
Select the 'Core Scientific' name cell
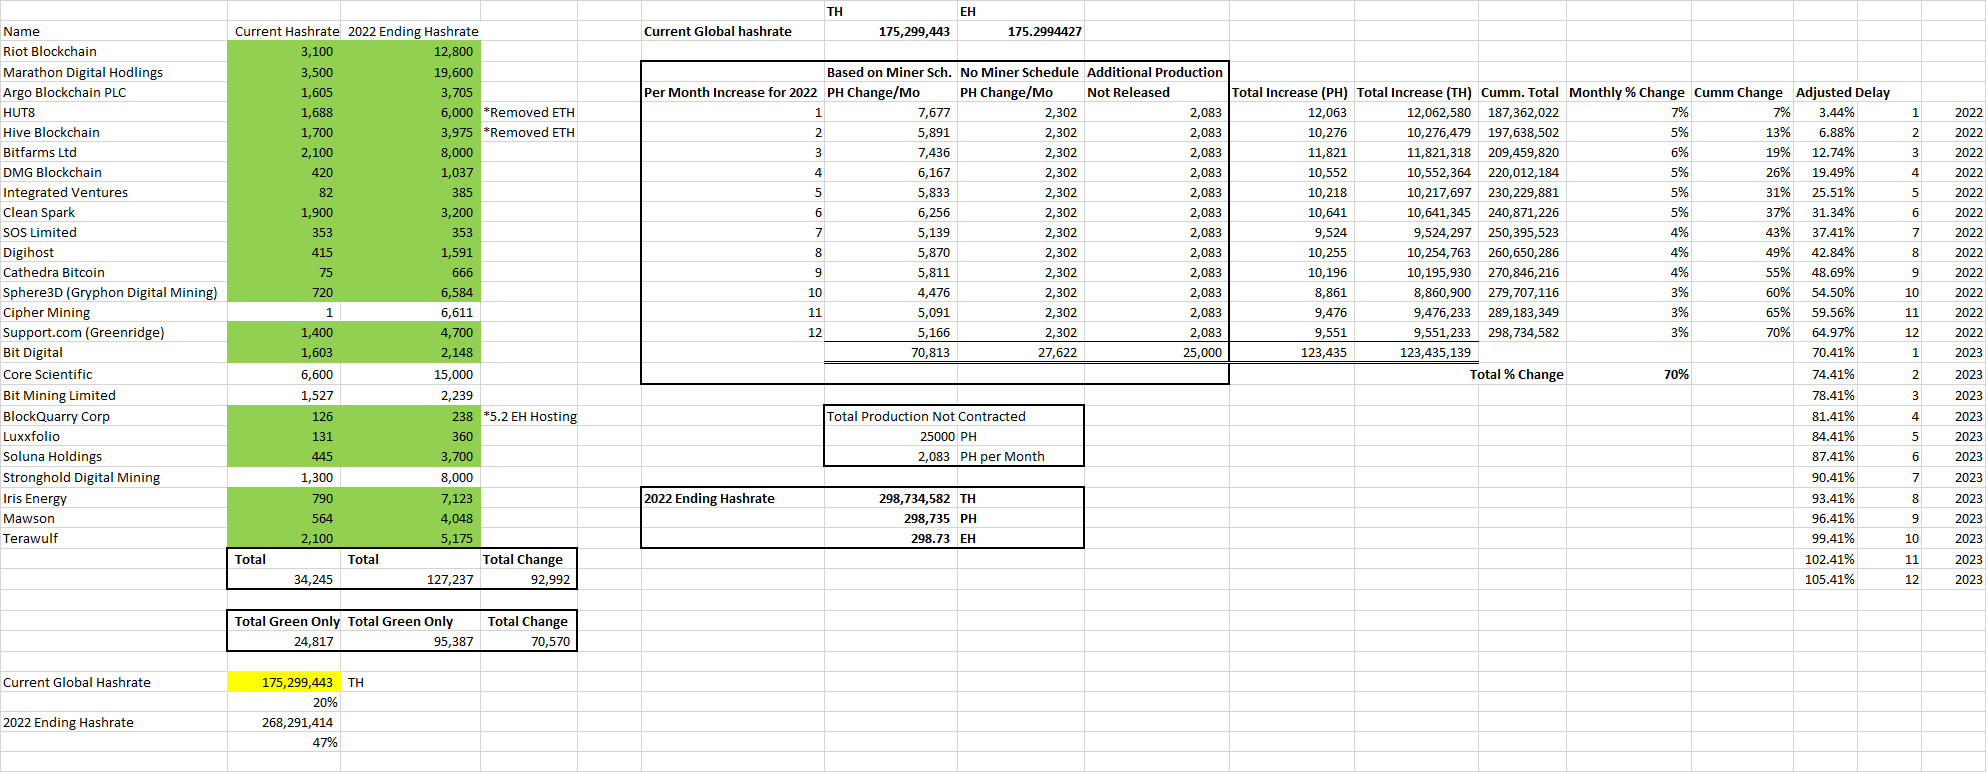48,374
